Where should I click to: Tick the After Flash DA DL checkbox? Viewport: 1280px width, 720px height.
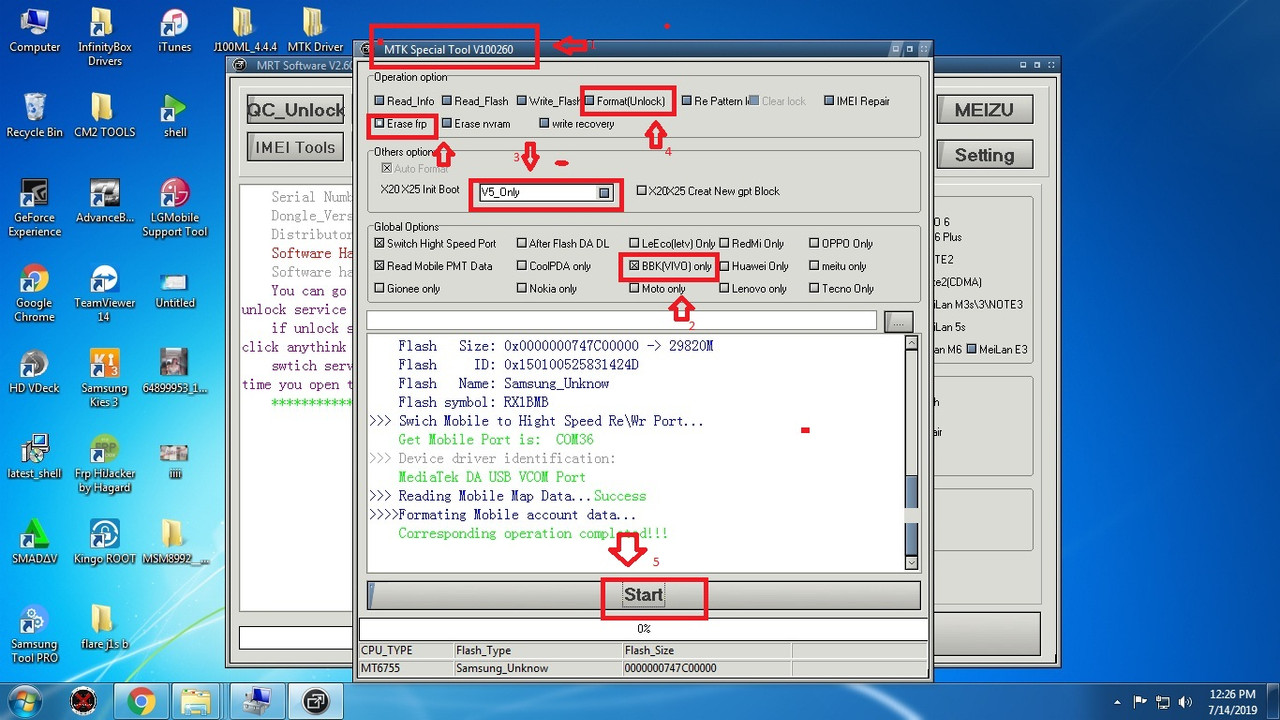coord(521,243)
